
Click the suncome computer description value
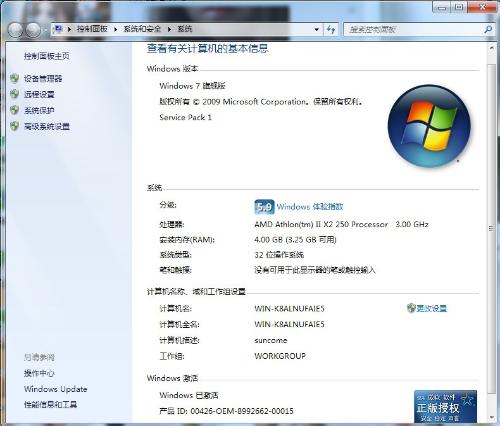click(271, 340)
